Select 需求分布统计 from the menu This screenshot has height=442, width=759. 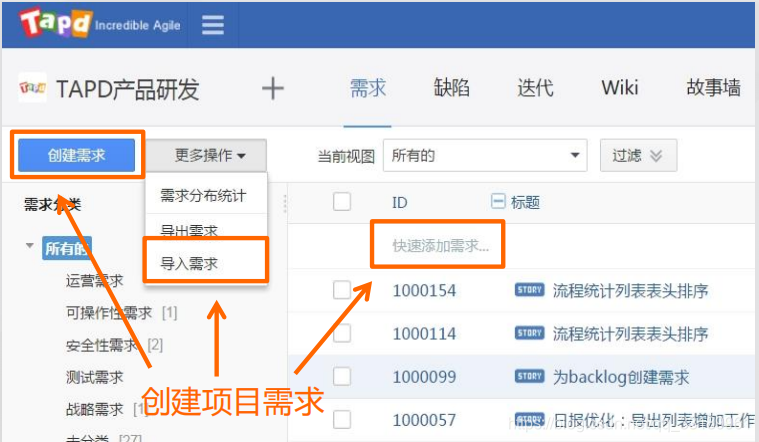206,195
